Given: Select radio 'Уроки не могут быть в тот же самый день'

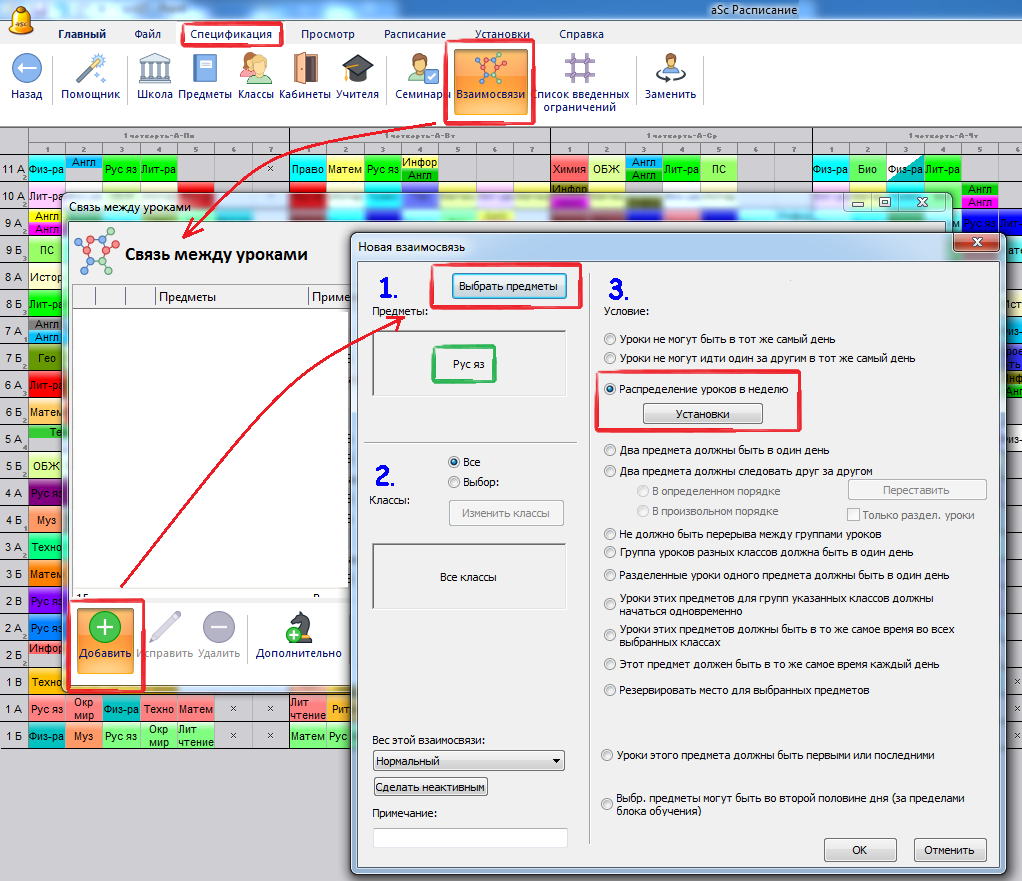Looking at the screenshot, I should (610, 339).
